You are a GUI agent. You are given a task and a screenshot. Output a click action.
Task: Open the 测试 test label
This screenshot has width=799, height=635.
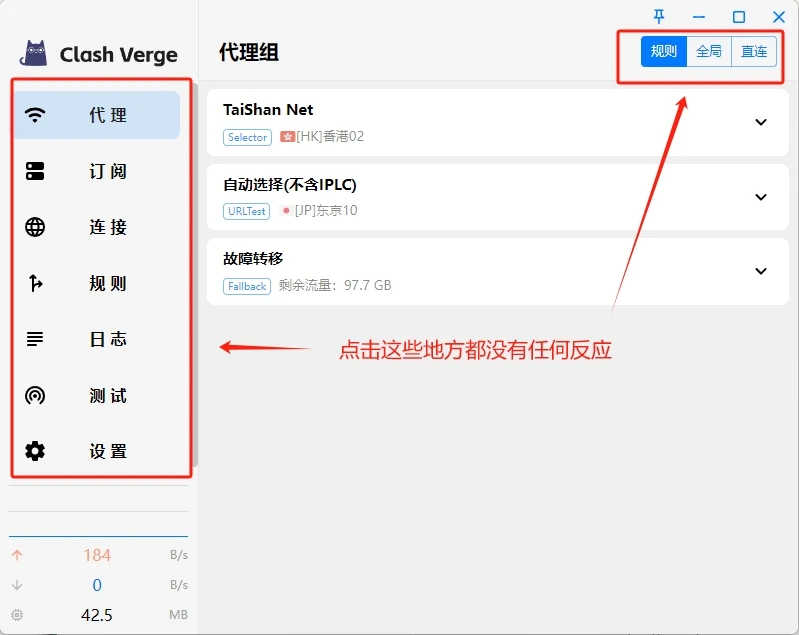click(x=108, y=395)
